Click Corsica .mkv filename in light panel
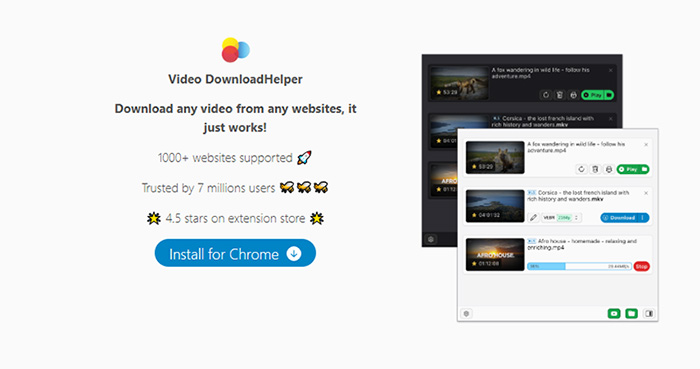 (x=578, y=196)
